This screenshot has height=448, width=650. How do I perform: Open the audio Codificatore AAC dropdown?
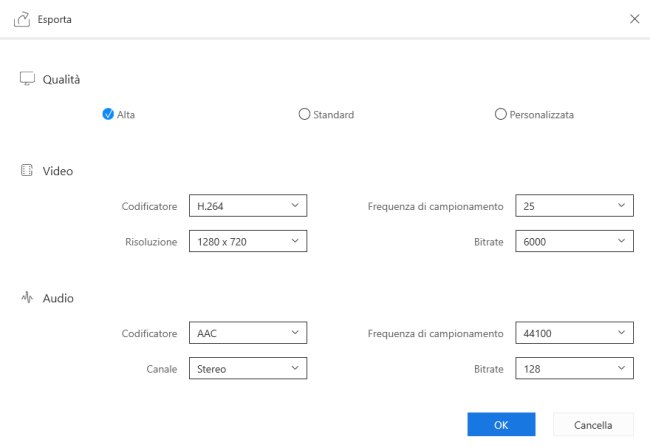248,333
